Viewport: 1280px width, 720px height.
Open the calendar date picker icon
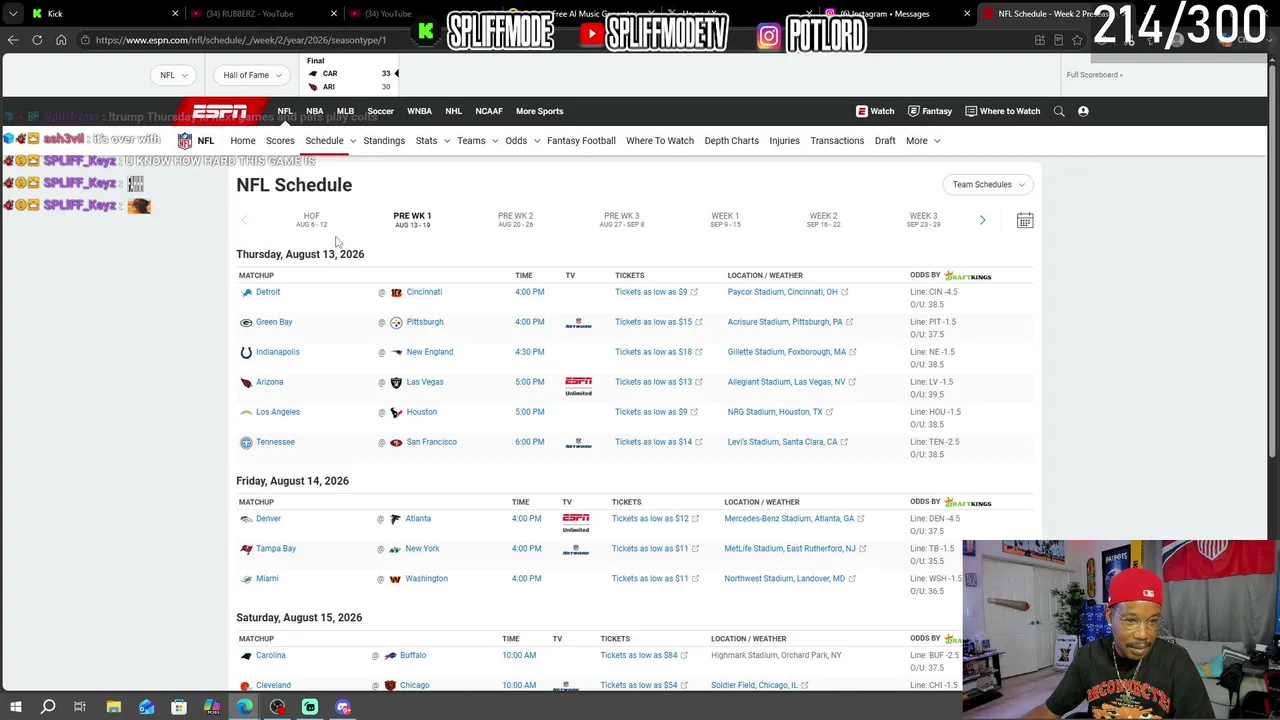coord(1025,220)
